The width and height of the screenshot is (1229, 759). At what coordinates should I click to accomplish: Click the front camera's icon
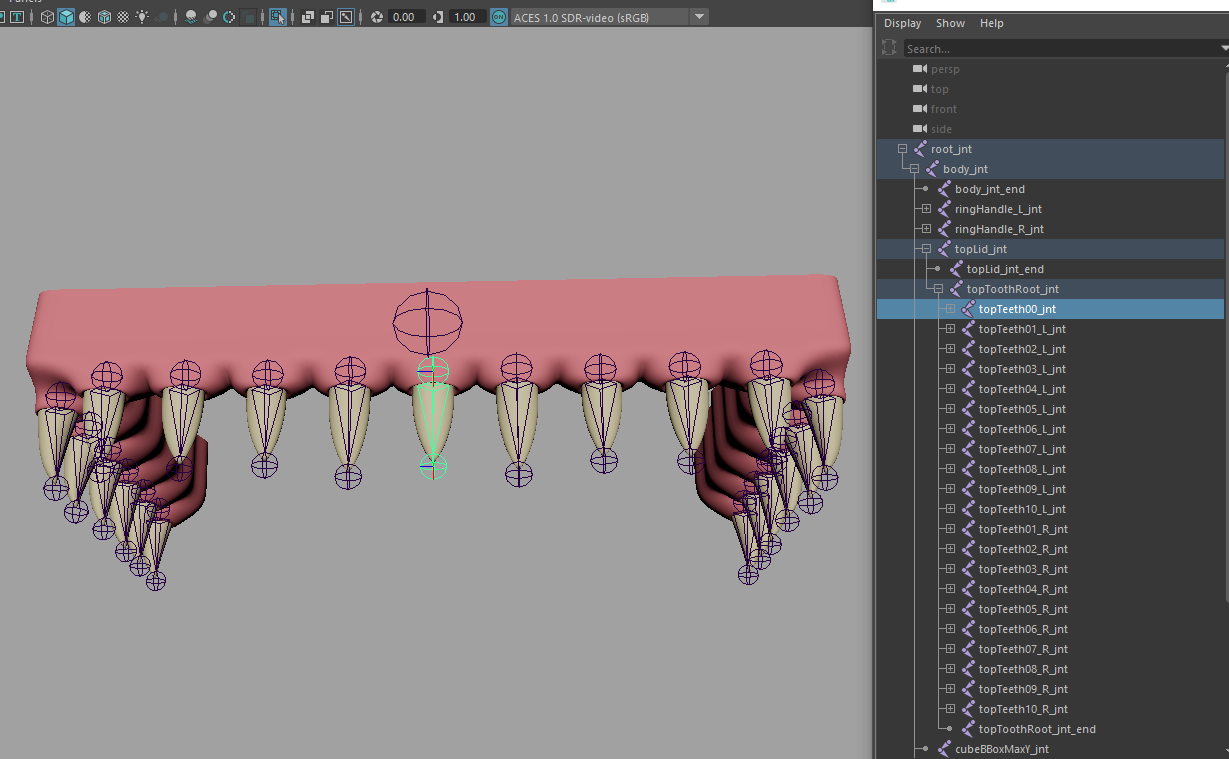point(920,109)
